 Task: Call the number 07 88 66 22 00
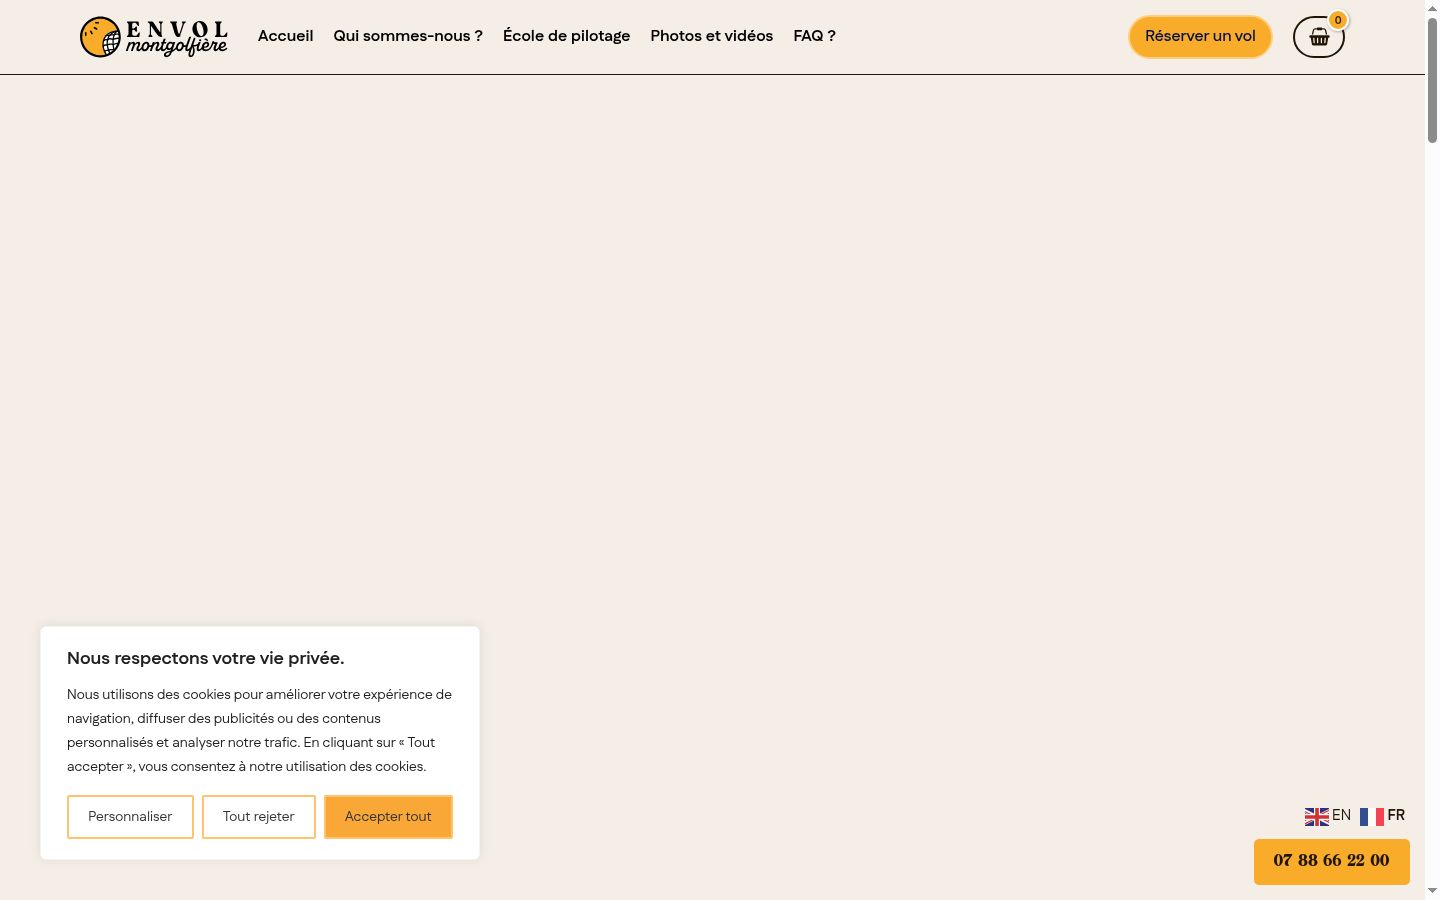click(x=1331, y=861)
